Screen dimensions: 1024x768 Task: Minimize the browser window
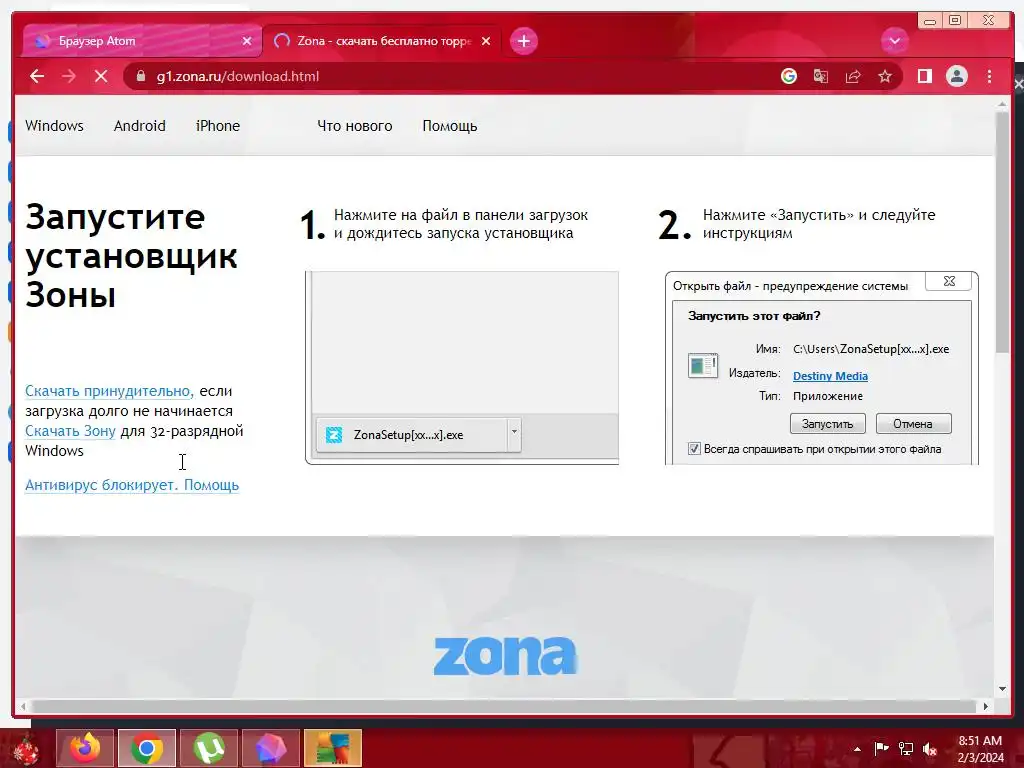tap(930, 21)
